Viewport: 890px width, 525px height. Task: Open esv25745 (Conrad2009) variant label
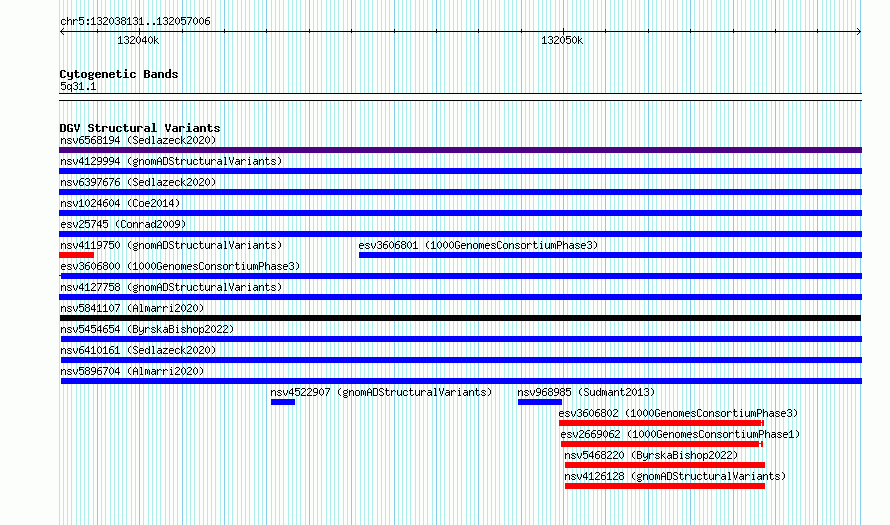pos(123,224)
